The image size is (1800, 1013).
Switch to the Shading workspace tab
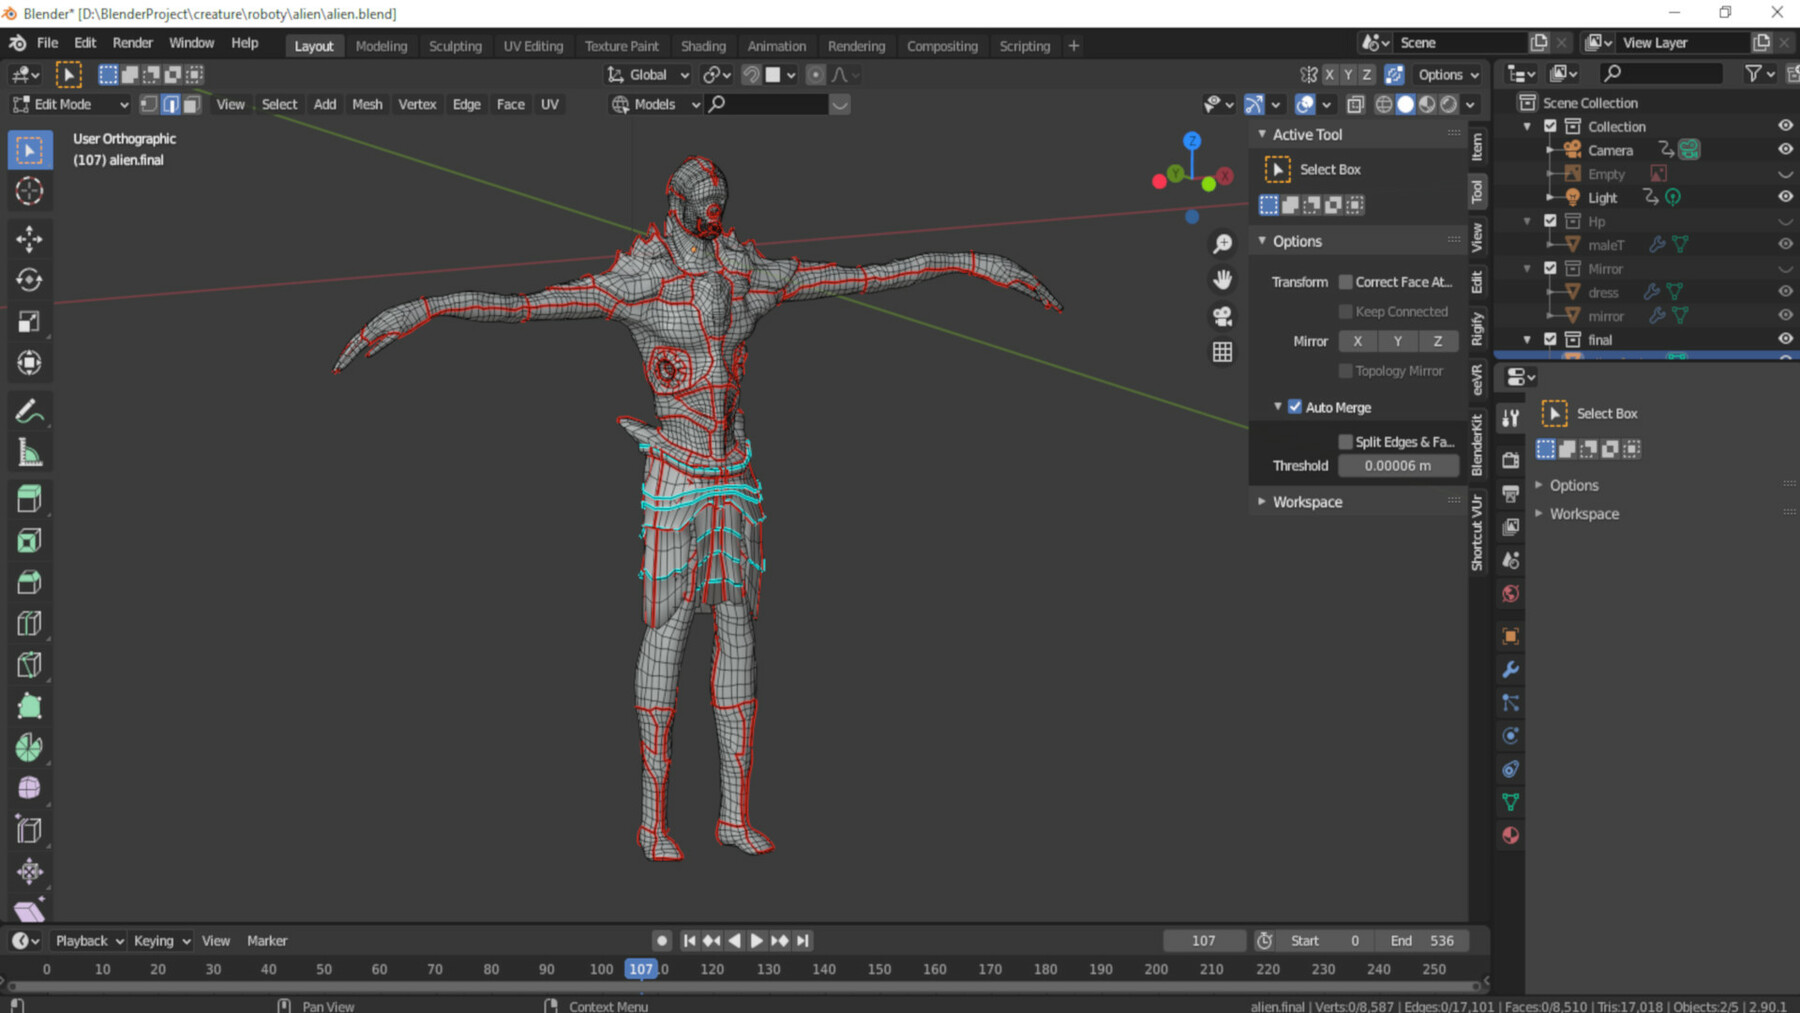tap(703, 45)
